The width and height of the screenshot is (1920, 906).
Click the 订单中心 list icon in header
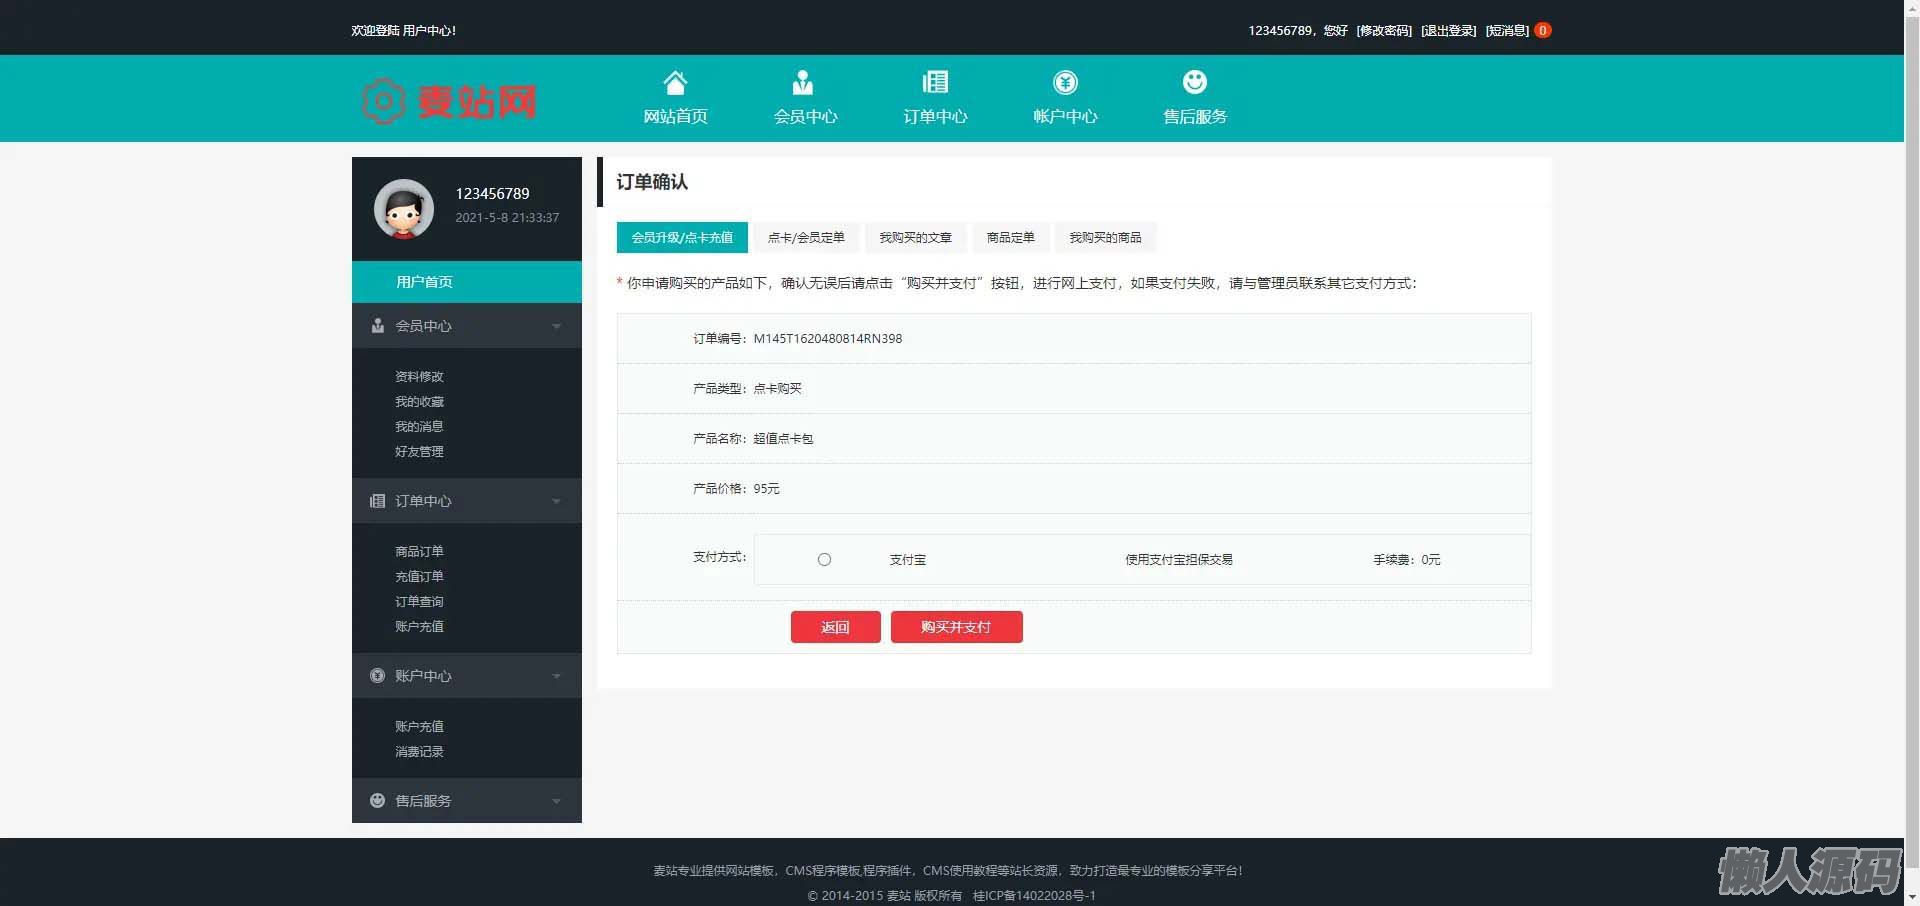935,82
